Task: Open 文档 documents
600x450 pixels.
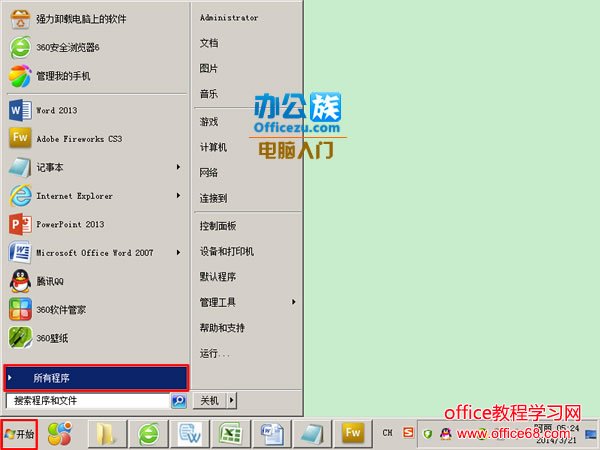Action: click(x=209, y=43)
